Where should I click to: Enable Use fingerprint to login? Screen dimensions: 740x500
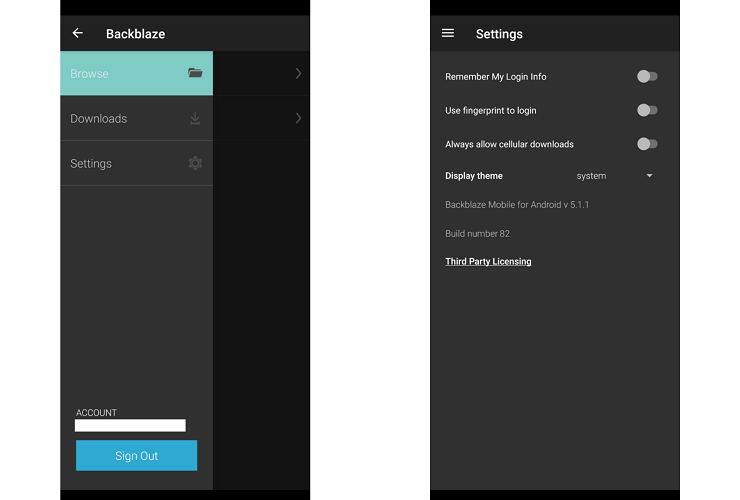click(647, 110)
